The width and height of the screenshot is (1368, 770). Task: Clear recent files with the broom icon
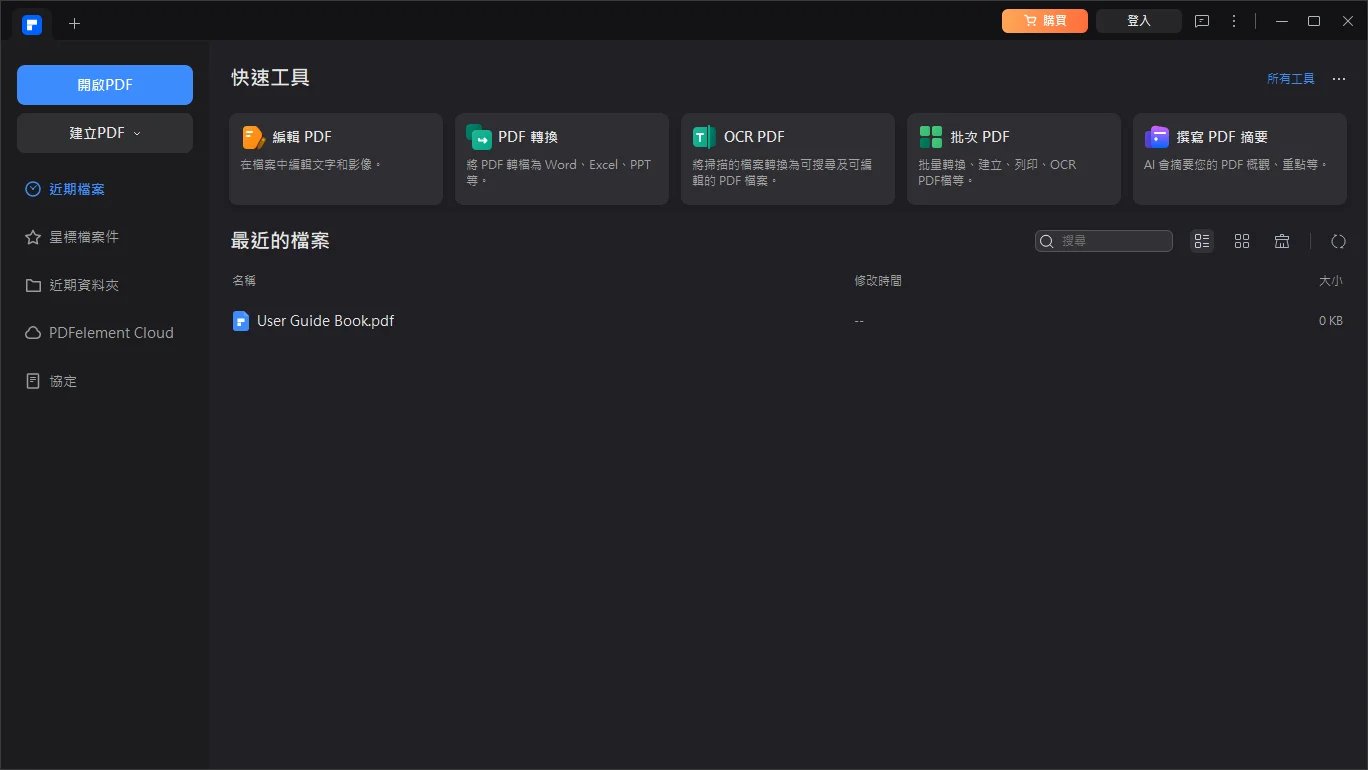click(x=1282, y=241)
